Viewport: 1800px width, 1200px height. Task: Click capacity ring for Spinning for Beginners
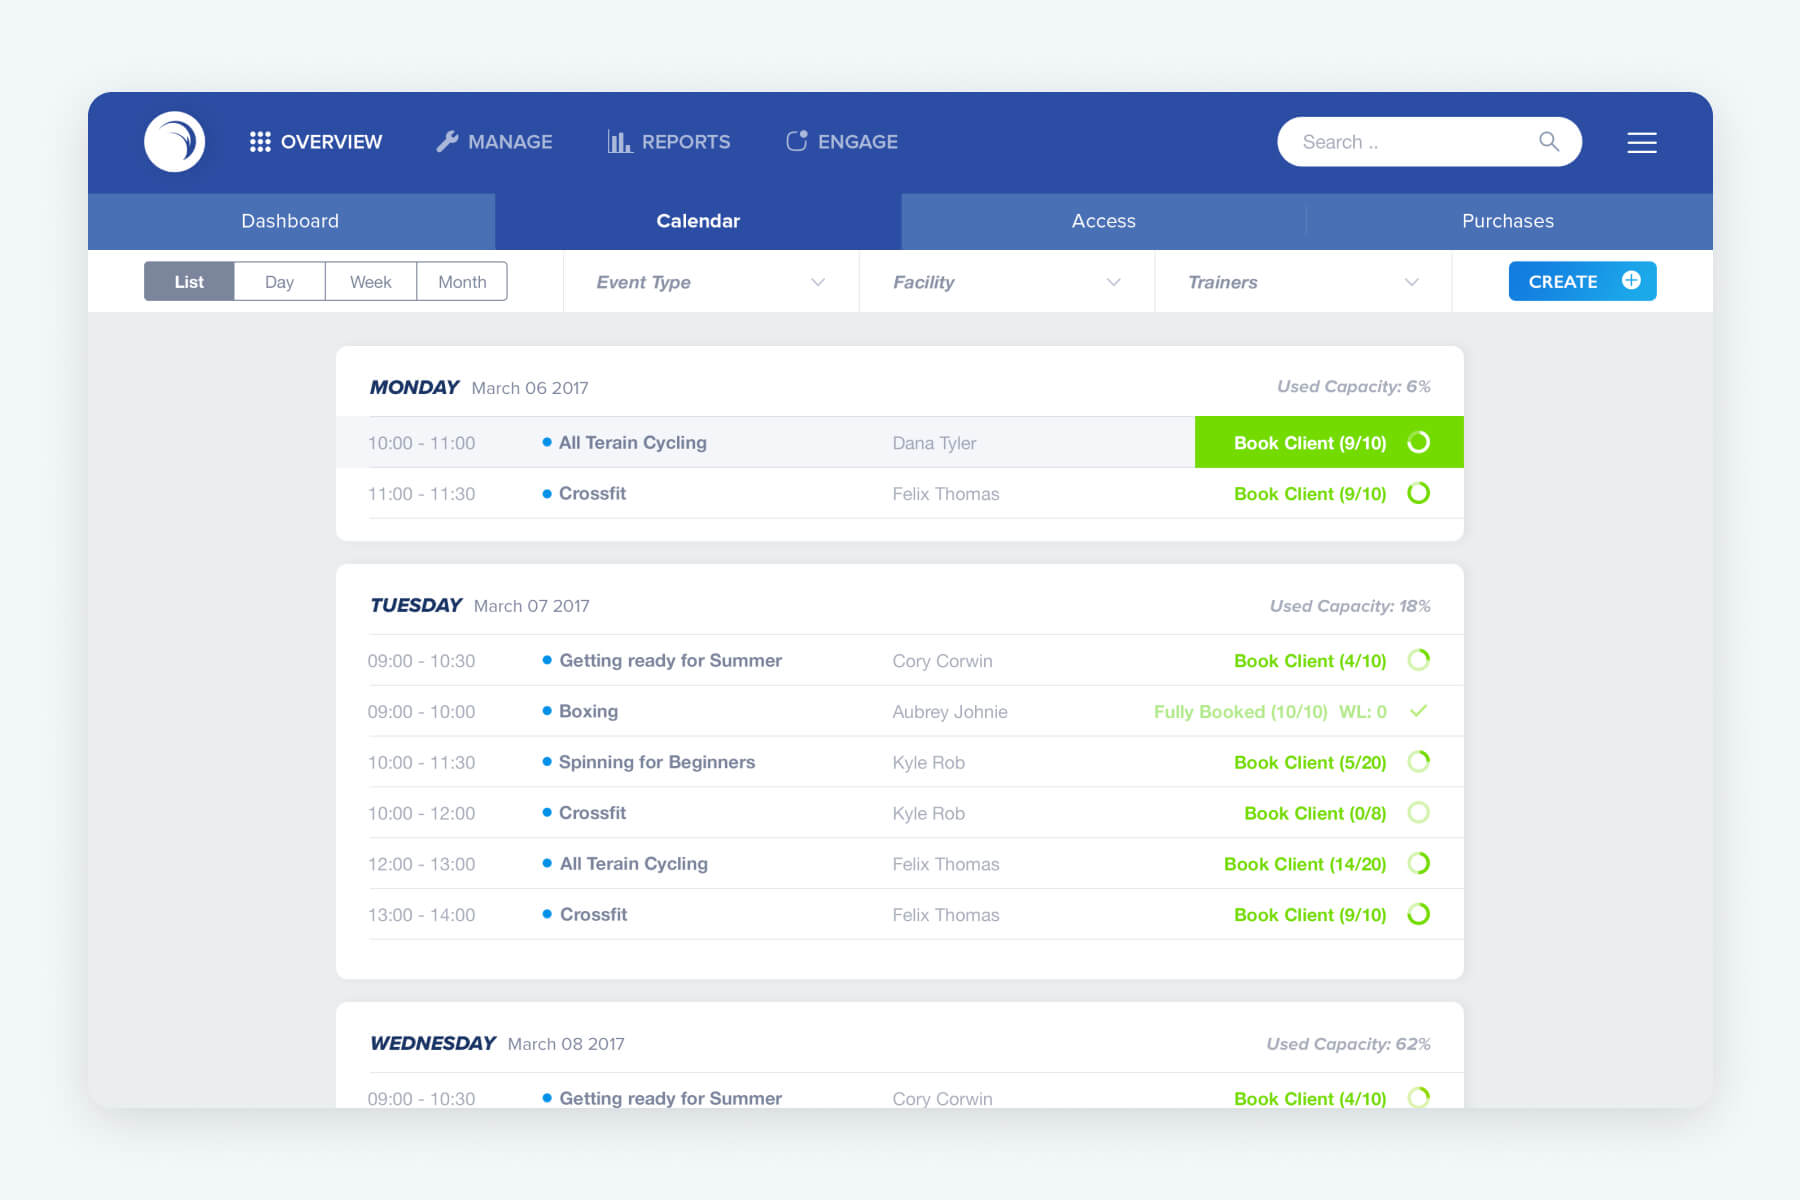tap(1418, 762)
